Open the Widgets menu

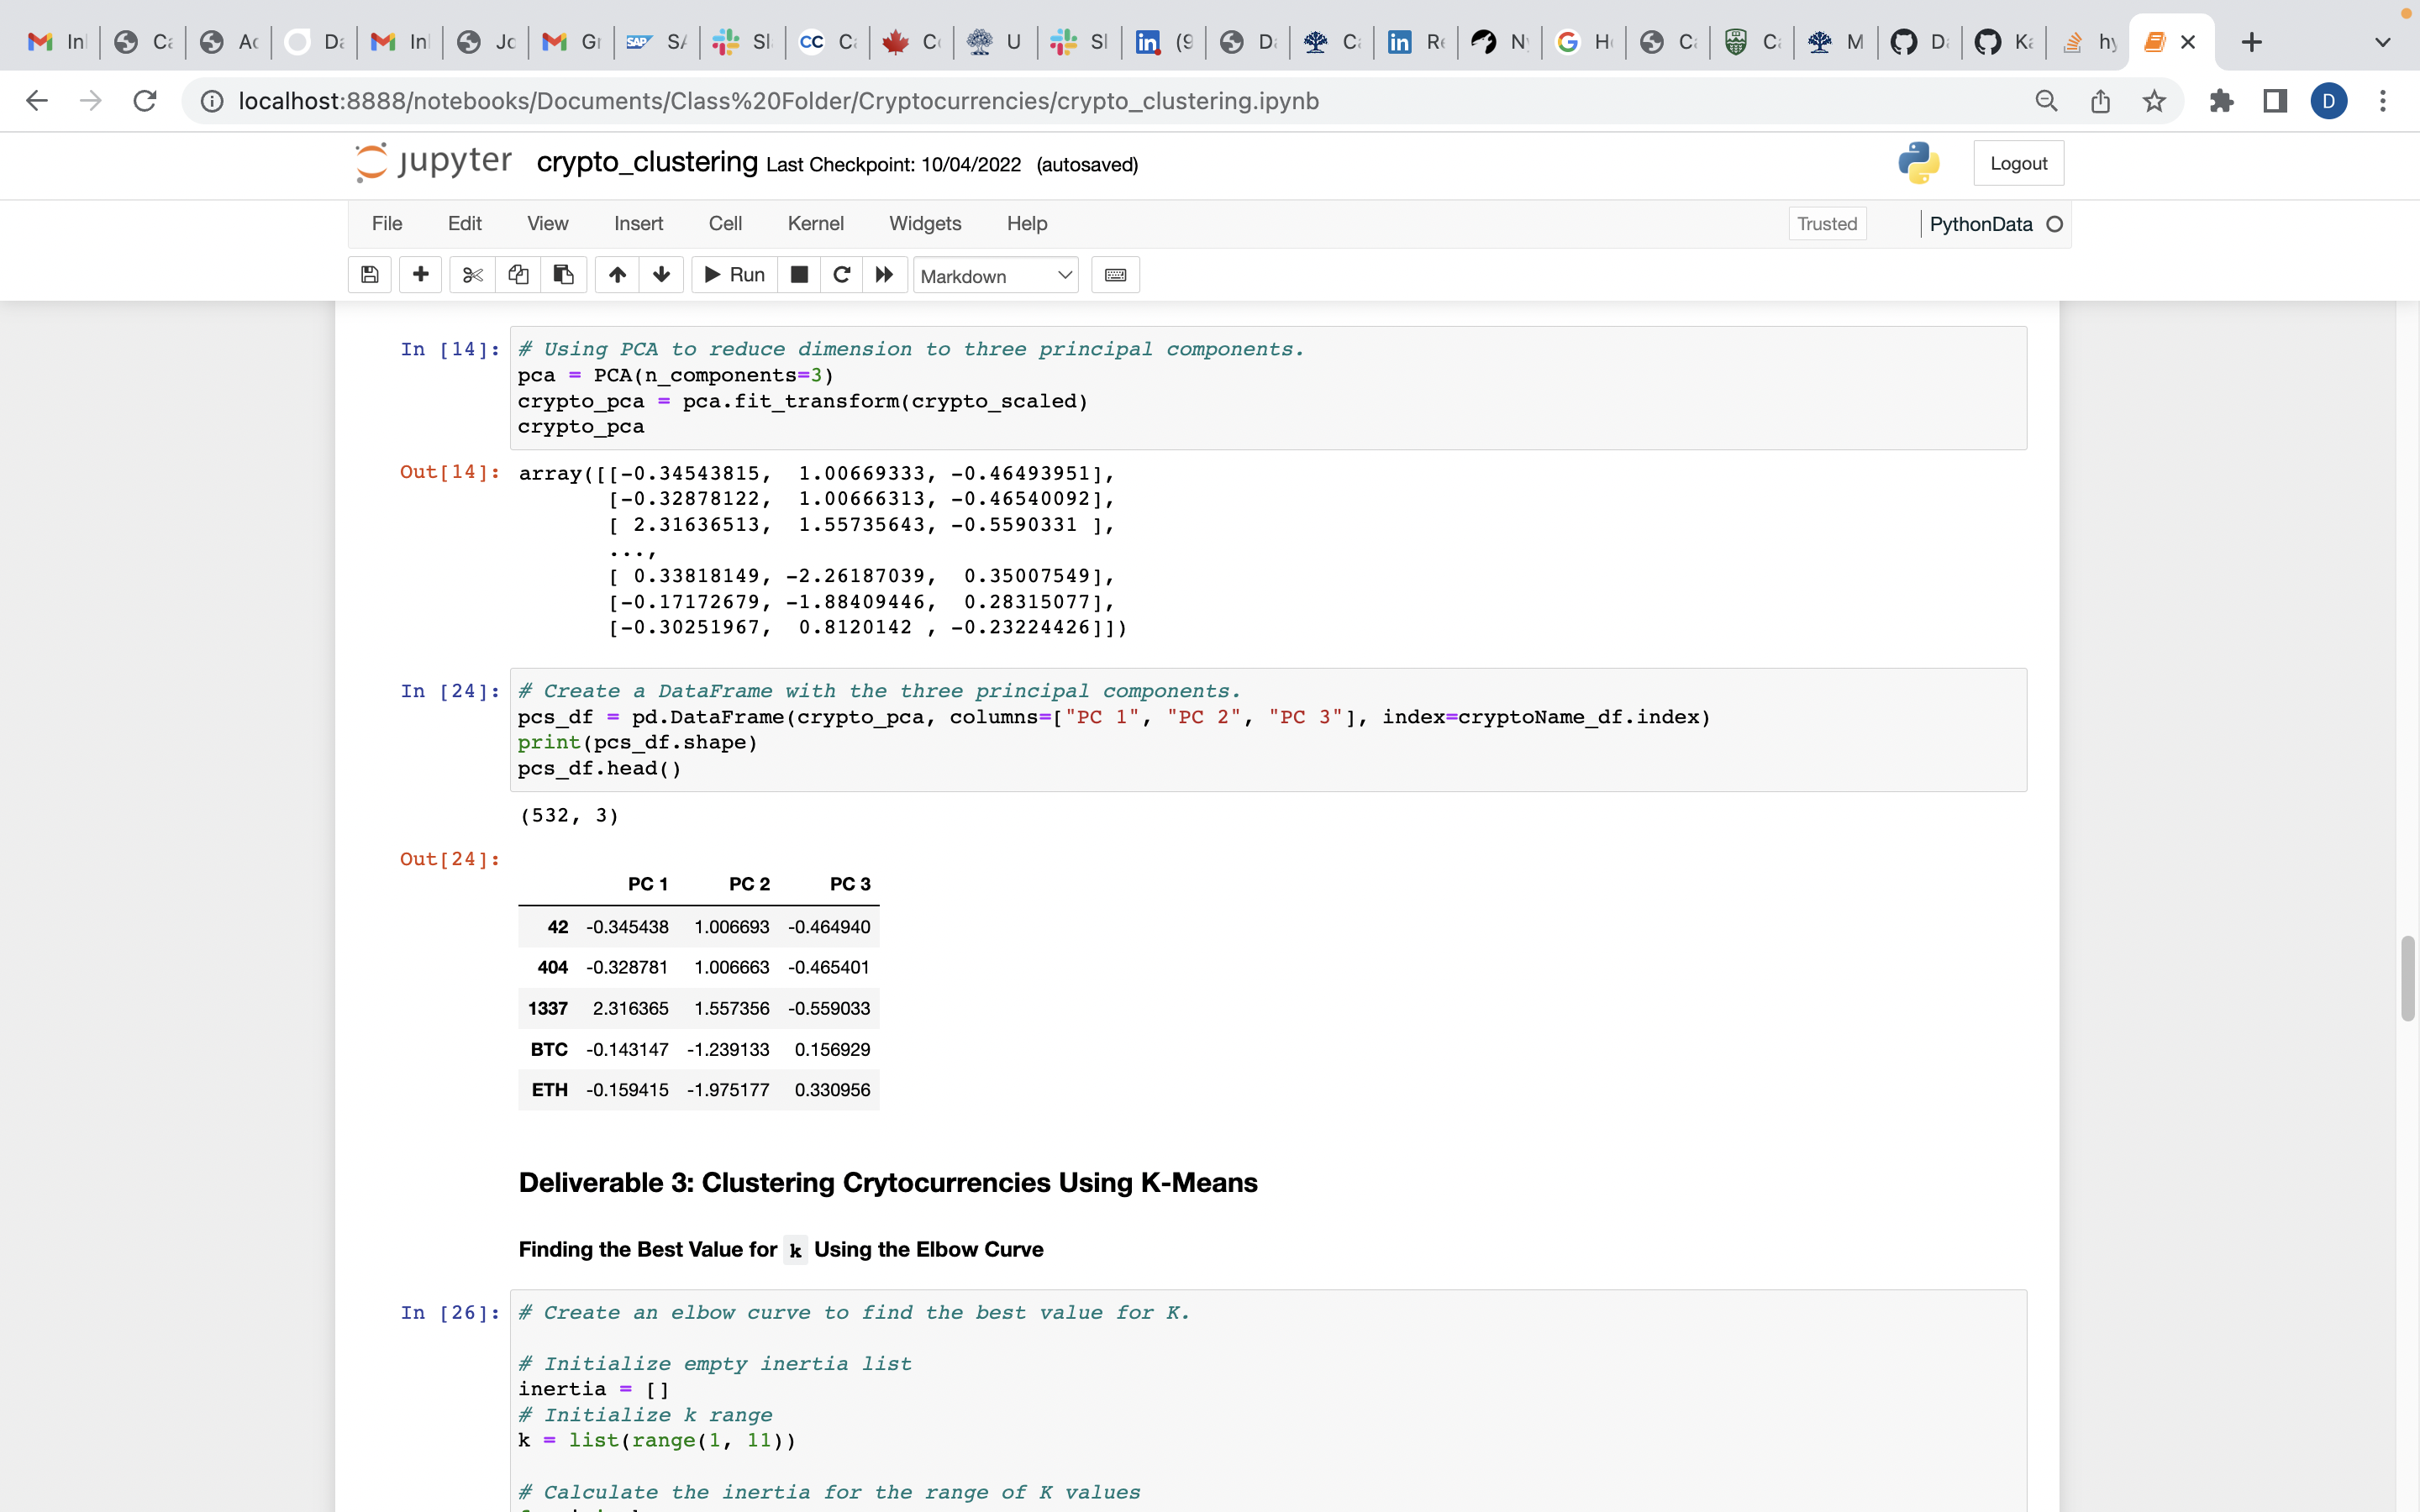[924, 223]
